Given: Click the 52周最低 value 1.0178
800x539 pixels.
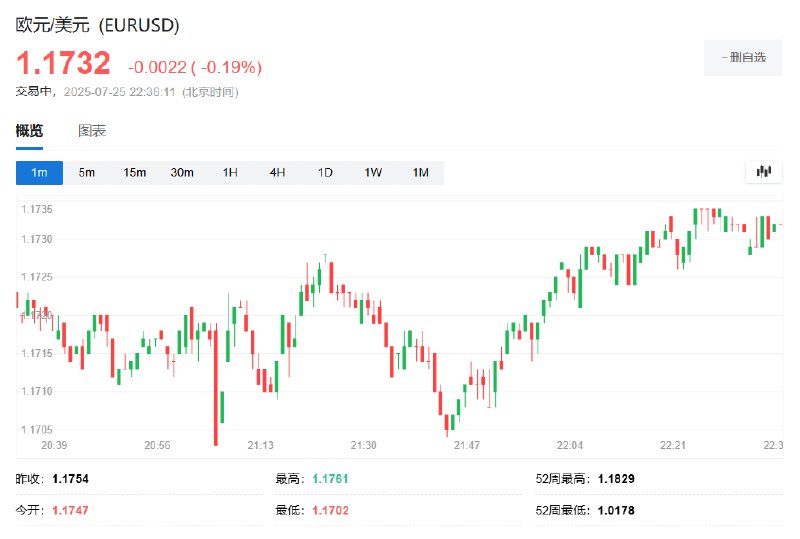Looking at the screenshot, I should point(616,510).
